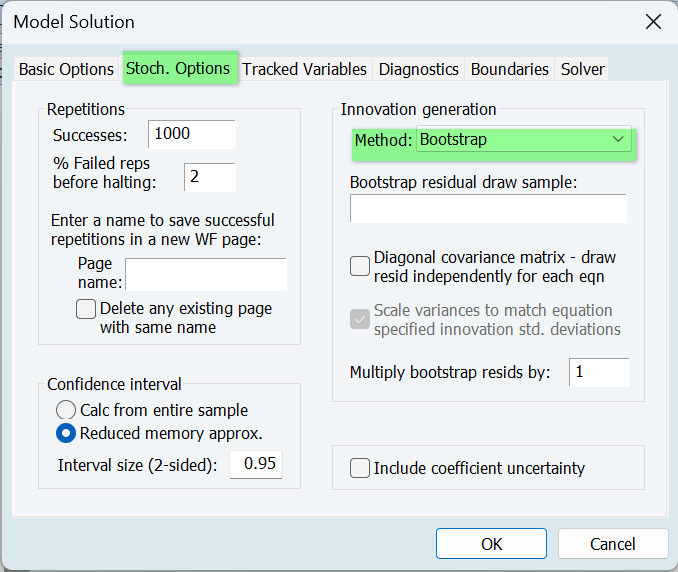
Task: Edit the Multiply bootstrap resids by field
Action: (599, 372)
